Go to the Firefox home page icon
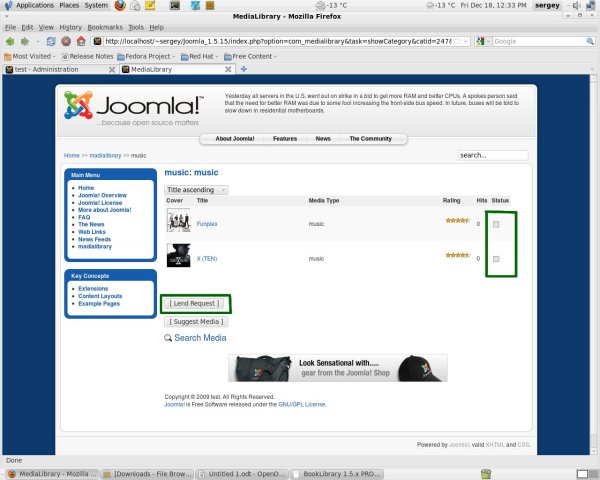Viewport: 600px width, 480px height. click(x=81, y=41)
